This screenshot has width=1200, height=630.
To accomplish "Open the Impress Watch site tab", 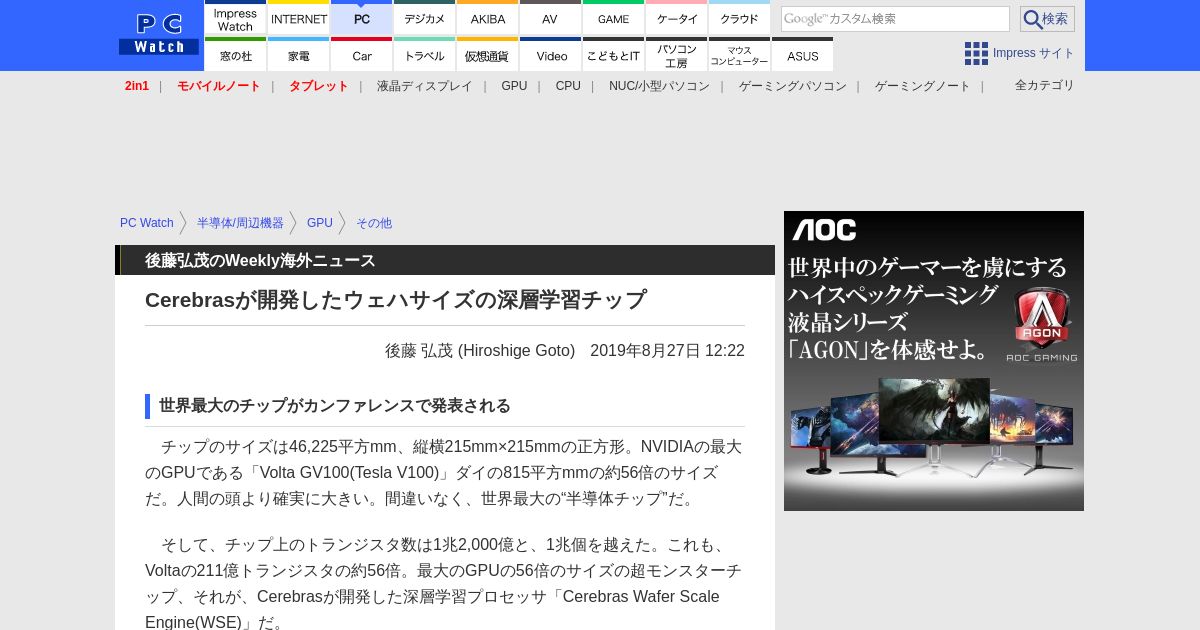I will [x=235, y=18].
